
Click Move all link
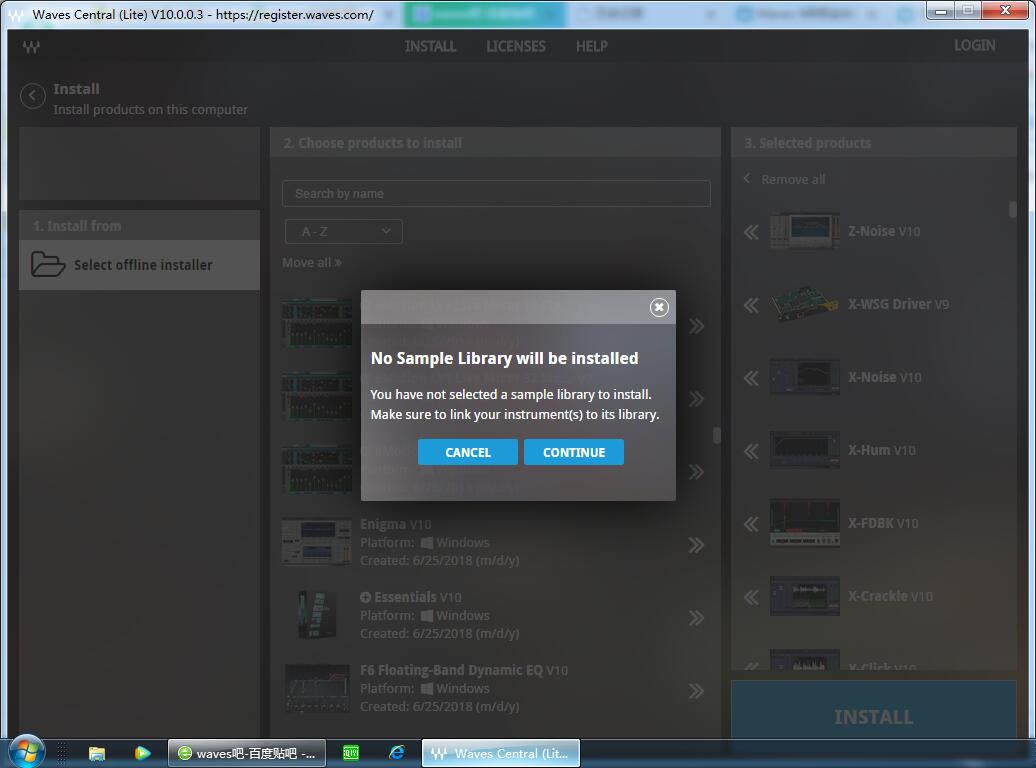312,262
